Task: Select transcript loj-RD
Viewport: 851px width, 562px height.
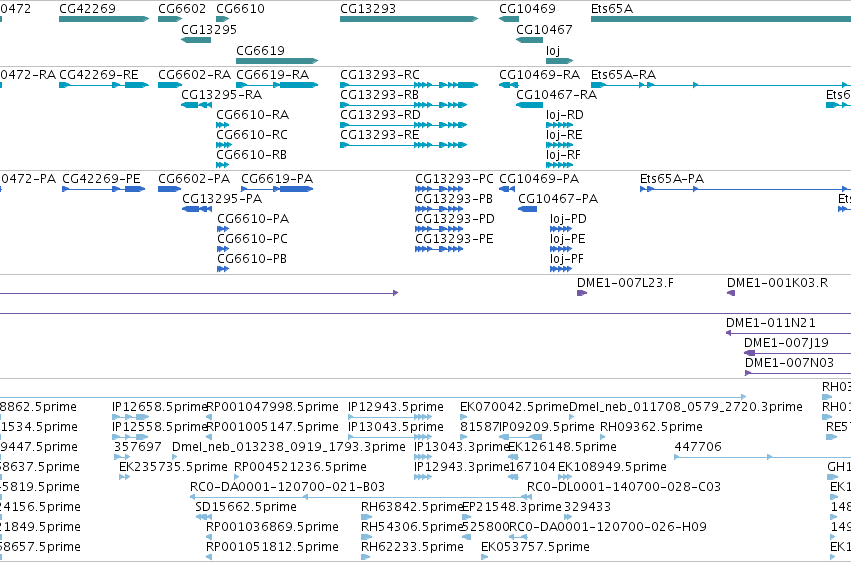Action: click(x=560, y=125)
